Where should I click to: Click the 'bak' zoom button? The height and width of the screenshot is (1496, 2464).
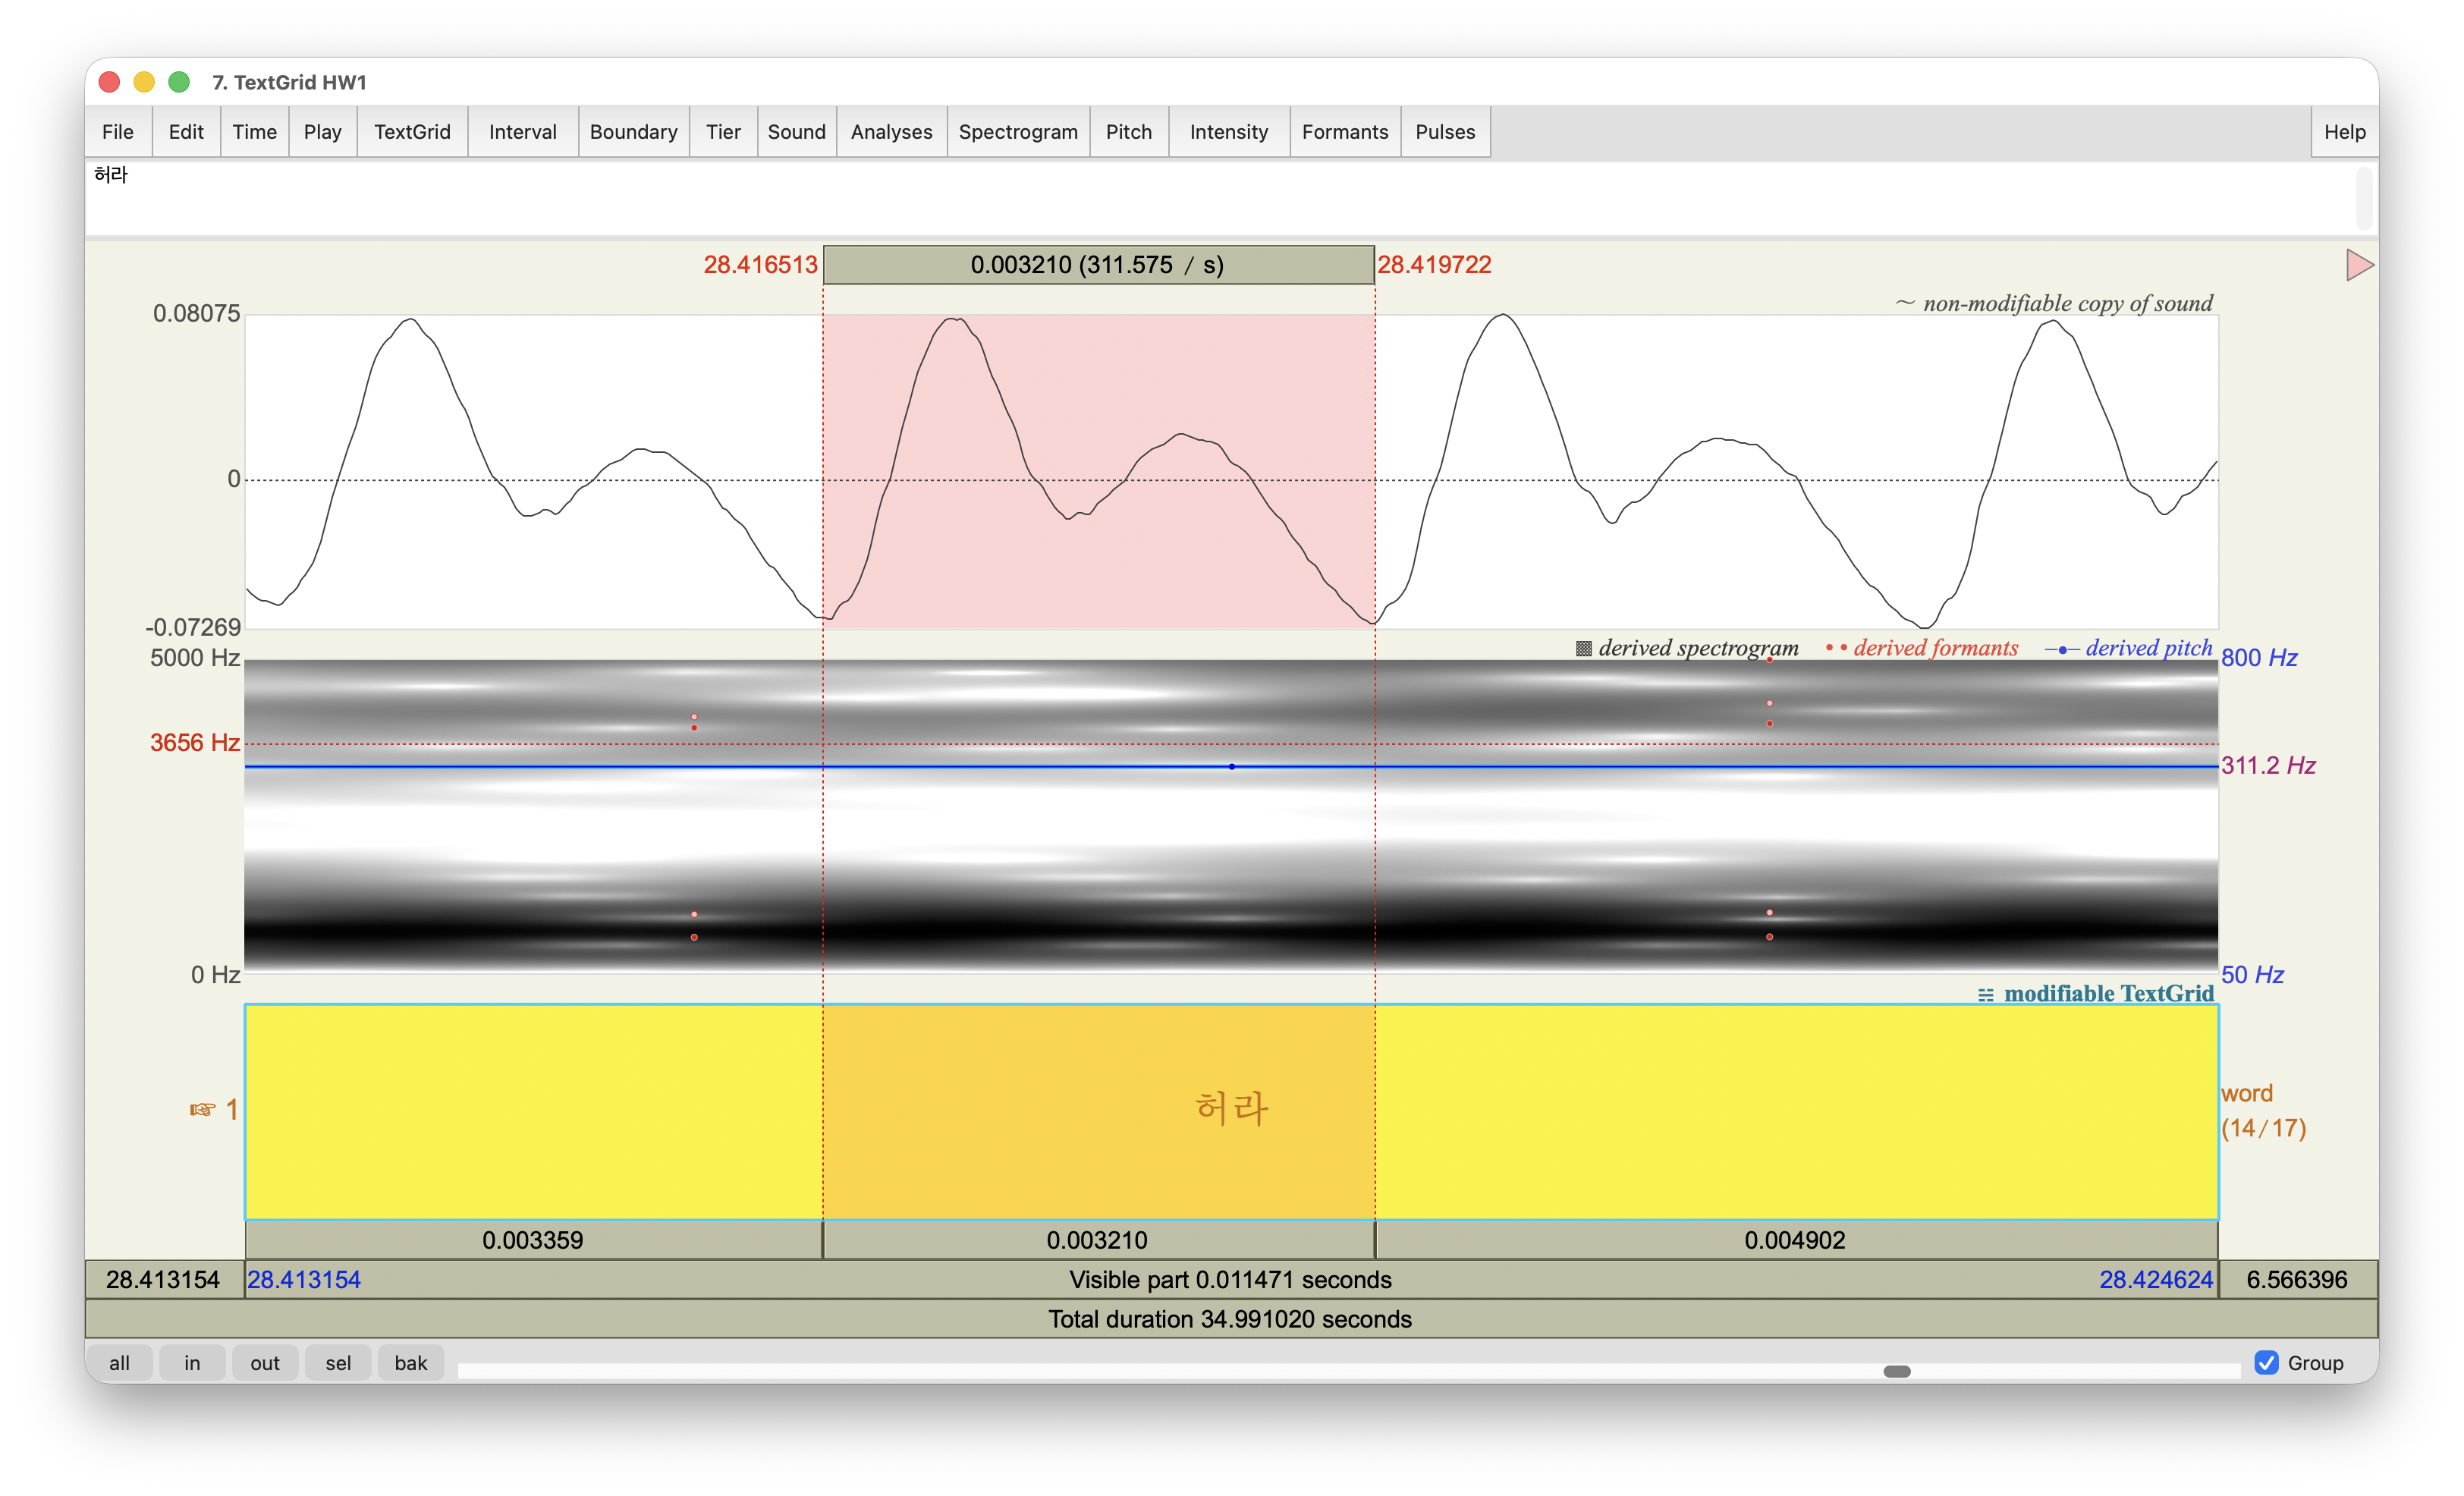(x=410, y=1363)
